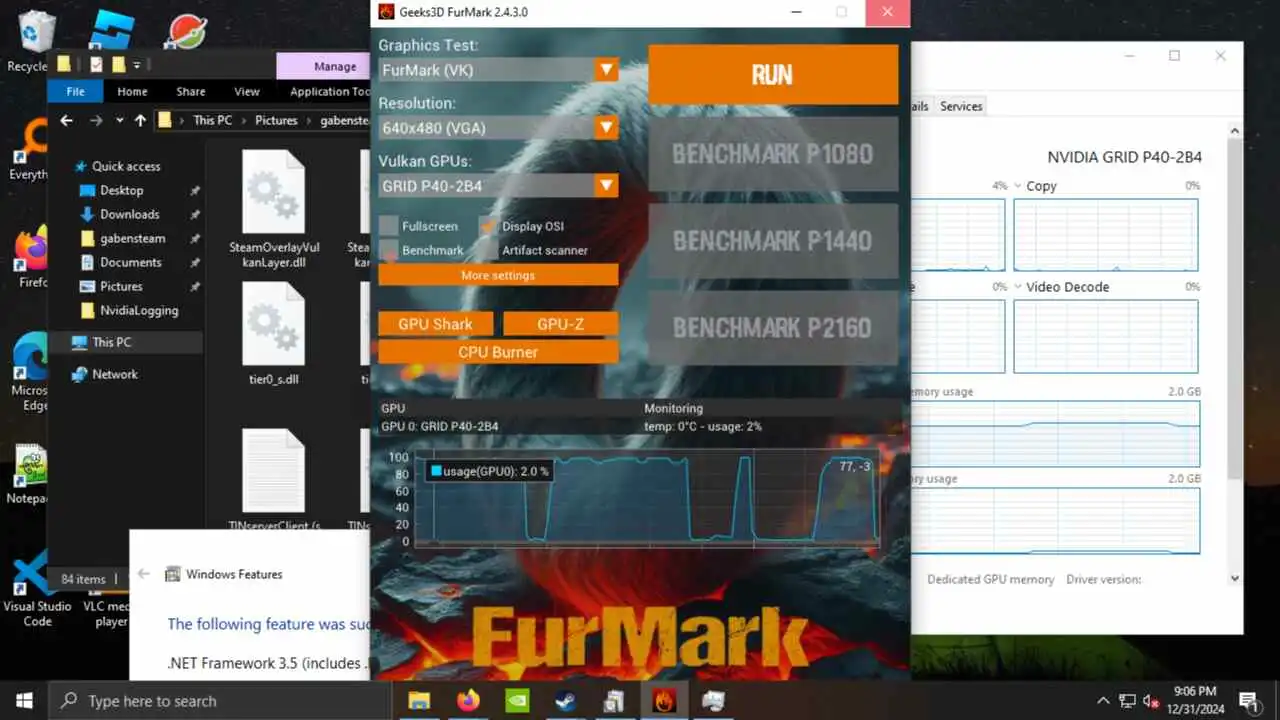
Task: Click the usage(GPU0) legend color square
Action: tap(436, 471)
